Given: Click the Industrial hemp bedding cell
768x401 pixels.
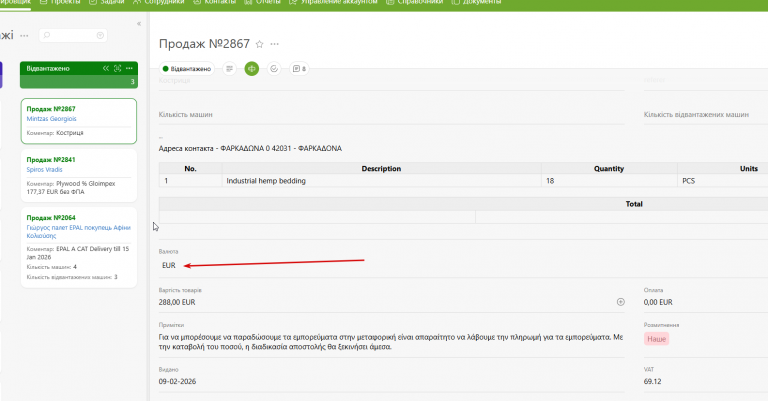Looking at the screenshot, I should click(x=382, y=181).
